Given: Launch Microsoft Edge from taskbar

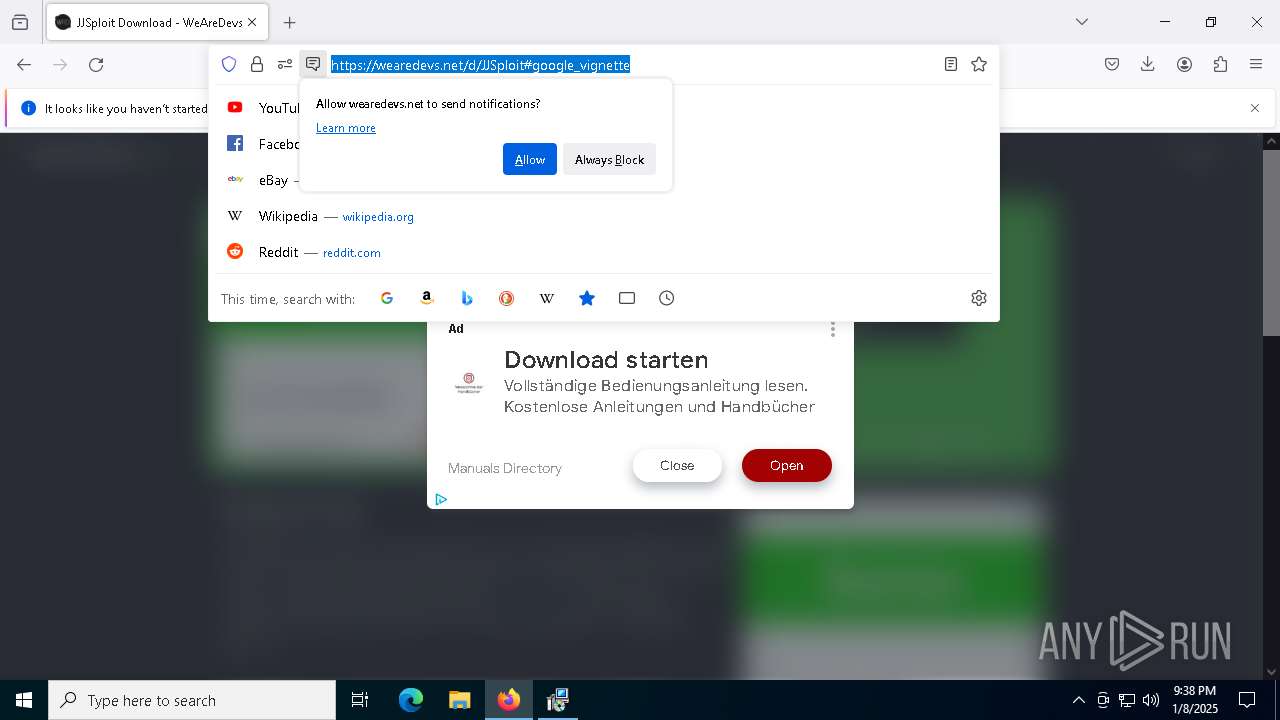Looking at the screenshot, I should click(411, 700).
